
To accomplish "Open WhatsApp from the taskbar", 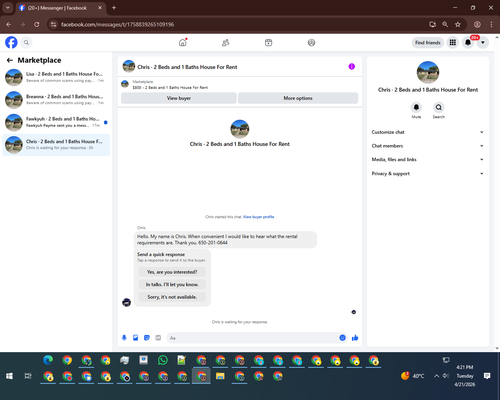I will pos(163,360).
